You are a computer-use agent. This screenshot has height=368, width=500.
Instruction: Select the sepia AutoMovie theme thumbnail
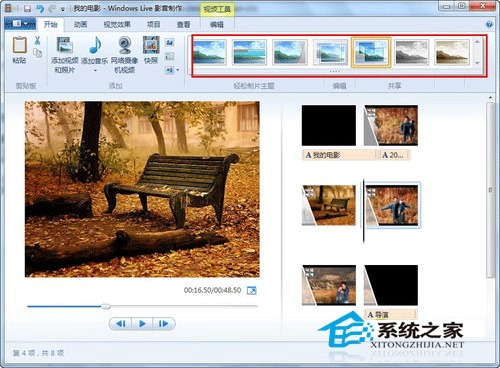tap(452, 52)
